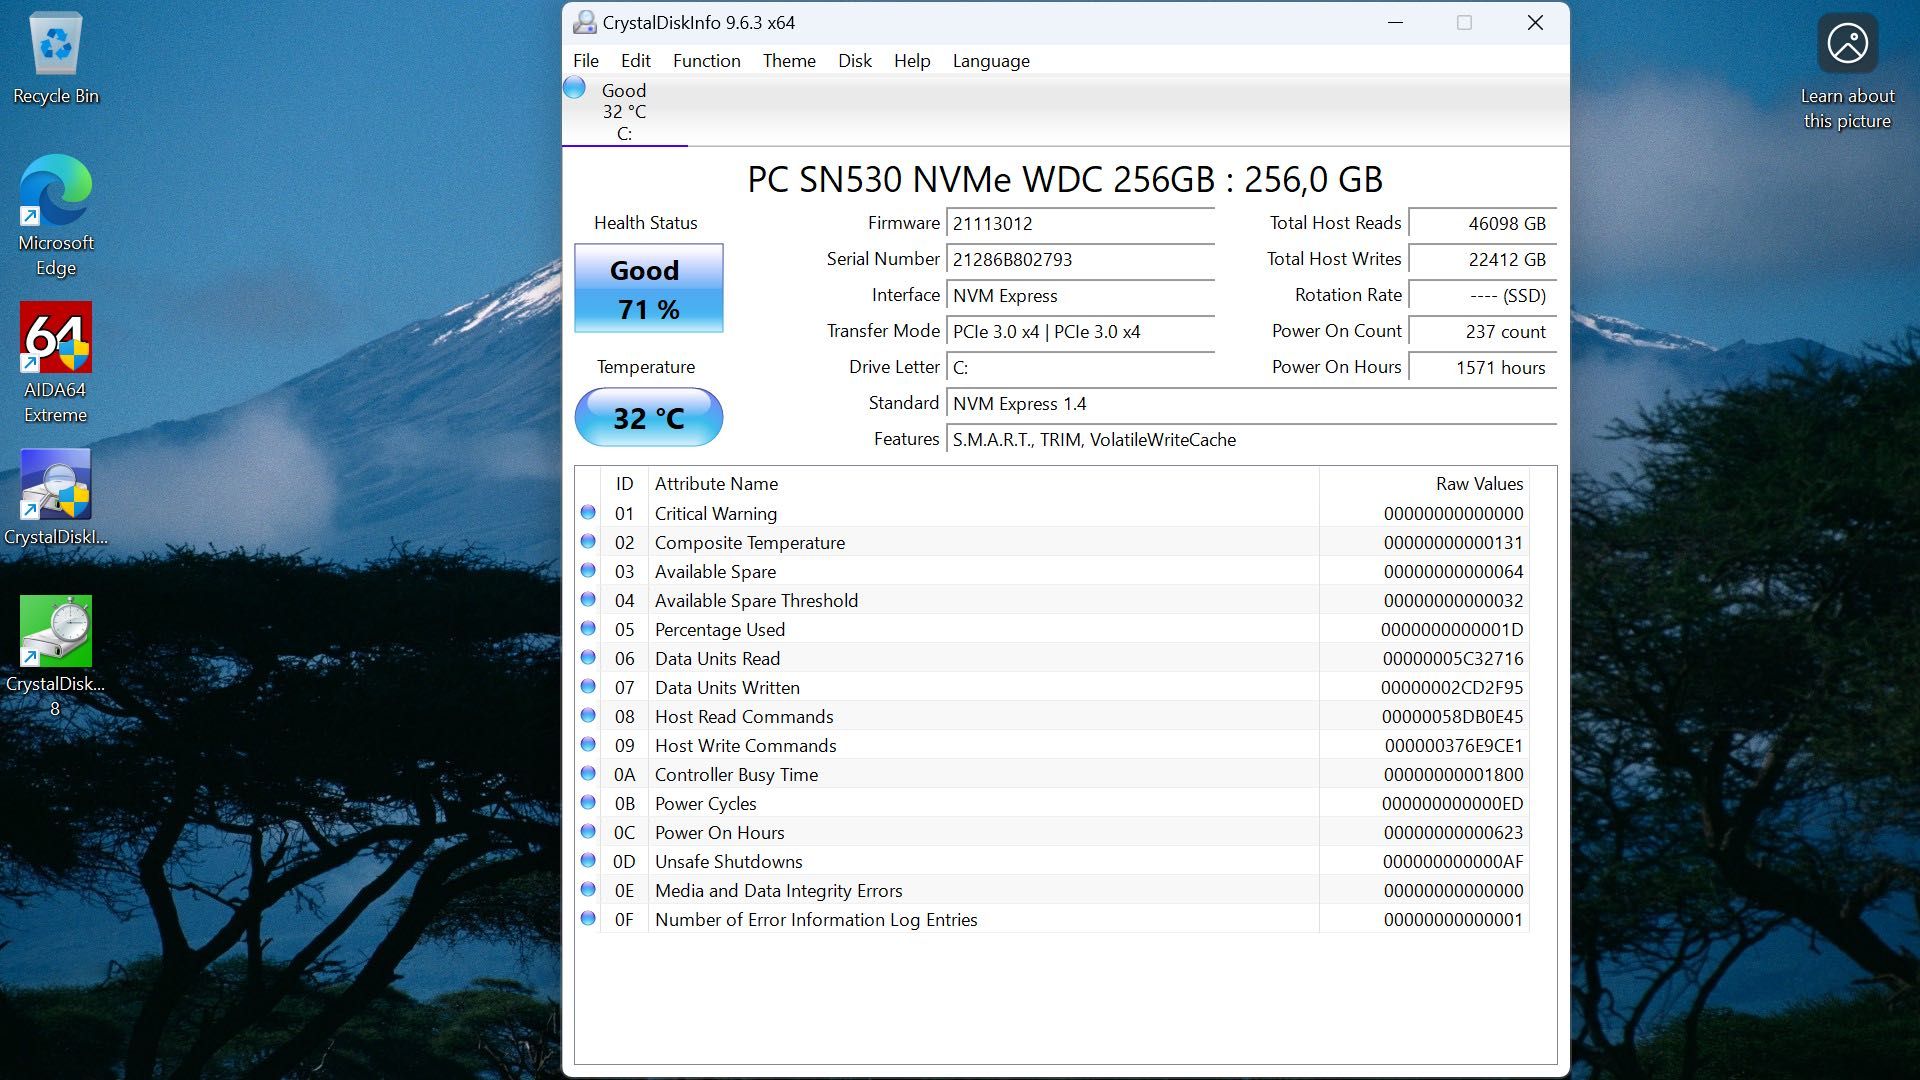The height and width of the screenshot is (1080, 1920).
Task: Click the Serial Number field
Action: pyautogui.click(x=1080, y=260)
